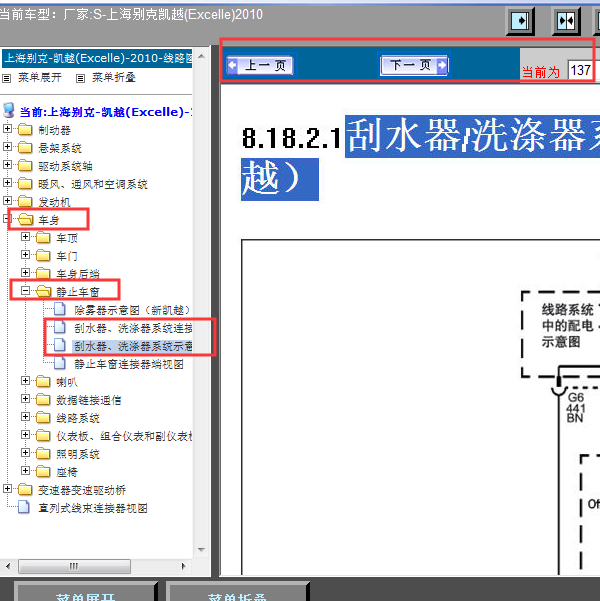600x601 pixels.
Task: Click 菜单折叠 link above the tree
Action: [114, 78]
